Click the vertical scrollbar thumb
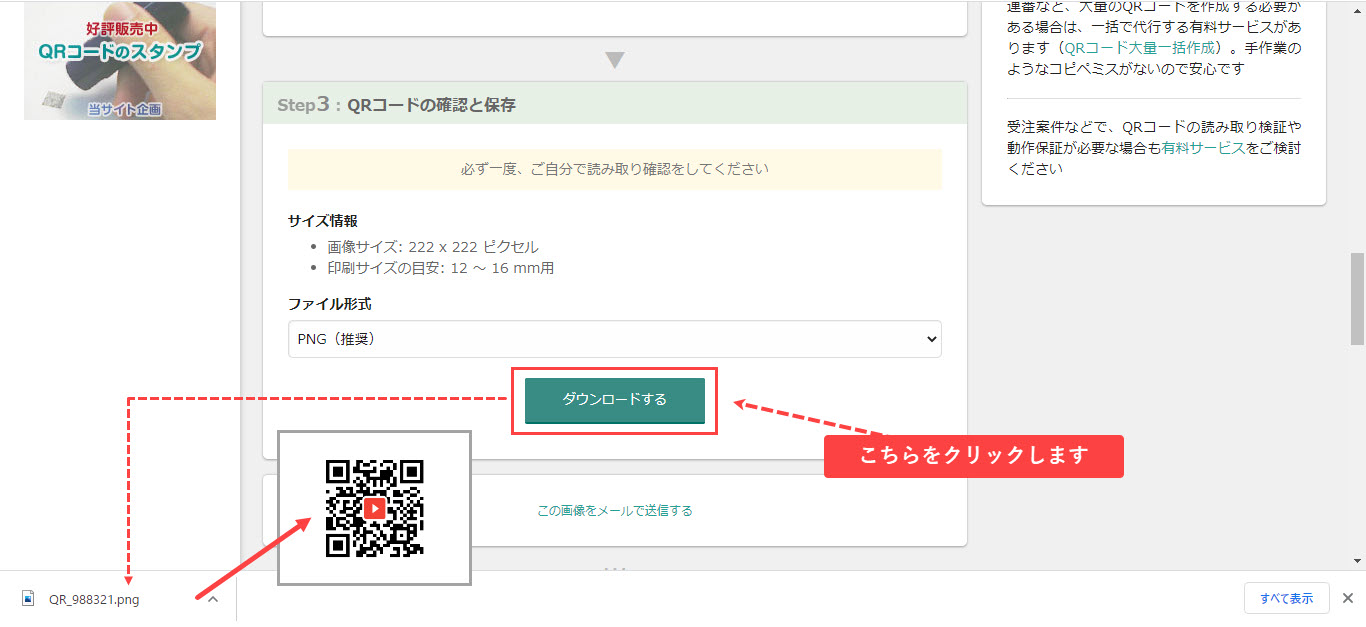The height and width of the screenshot is (627, 1366). (1356, 298)
